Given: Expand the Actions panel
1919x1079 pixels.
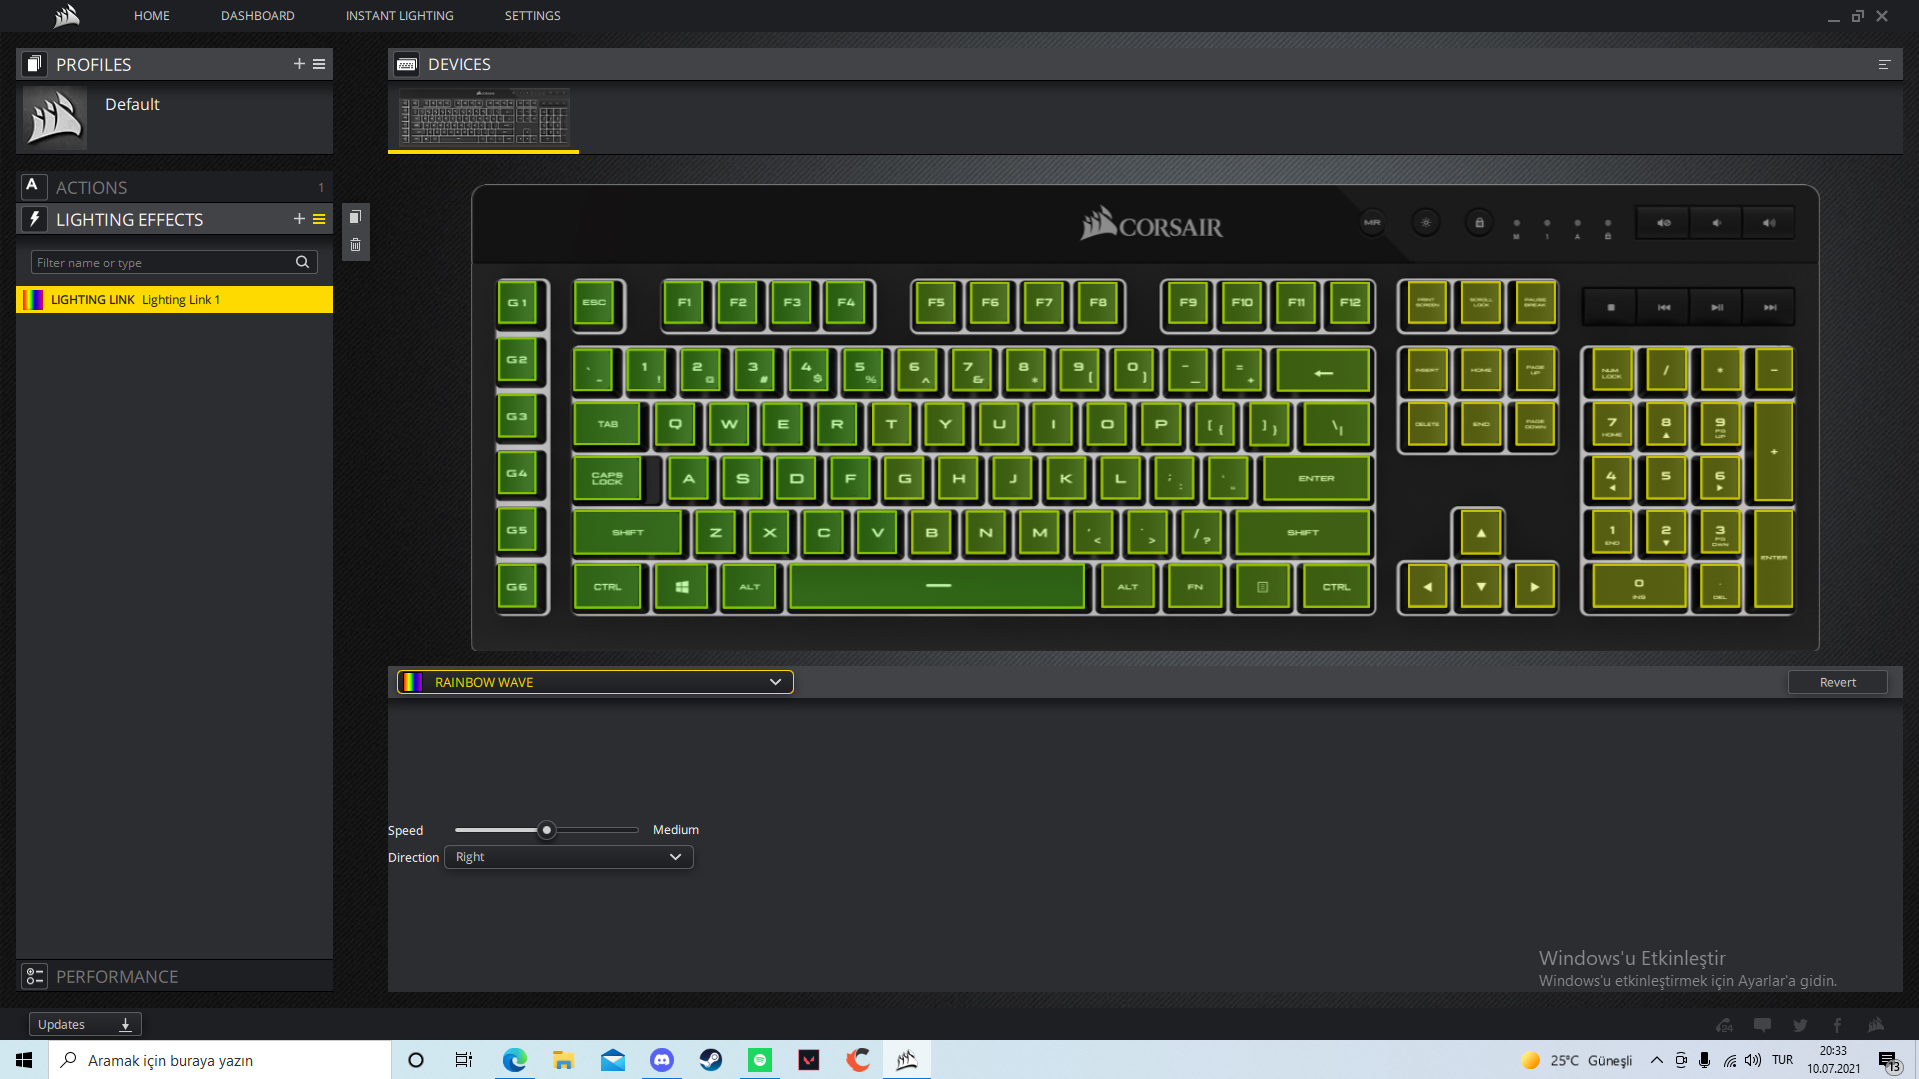Looking at the screenshot, I should pos(174,187).
